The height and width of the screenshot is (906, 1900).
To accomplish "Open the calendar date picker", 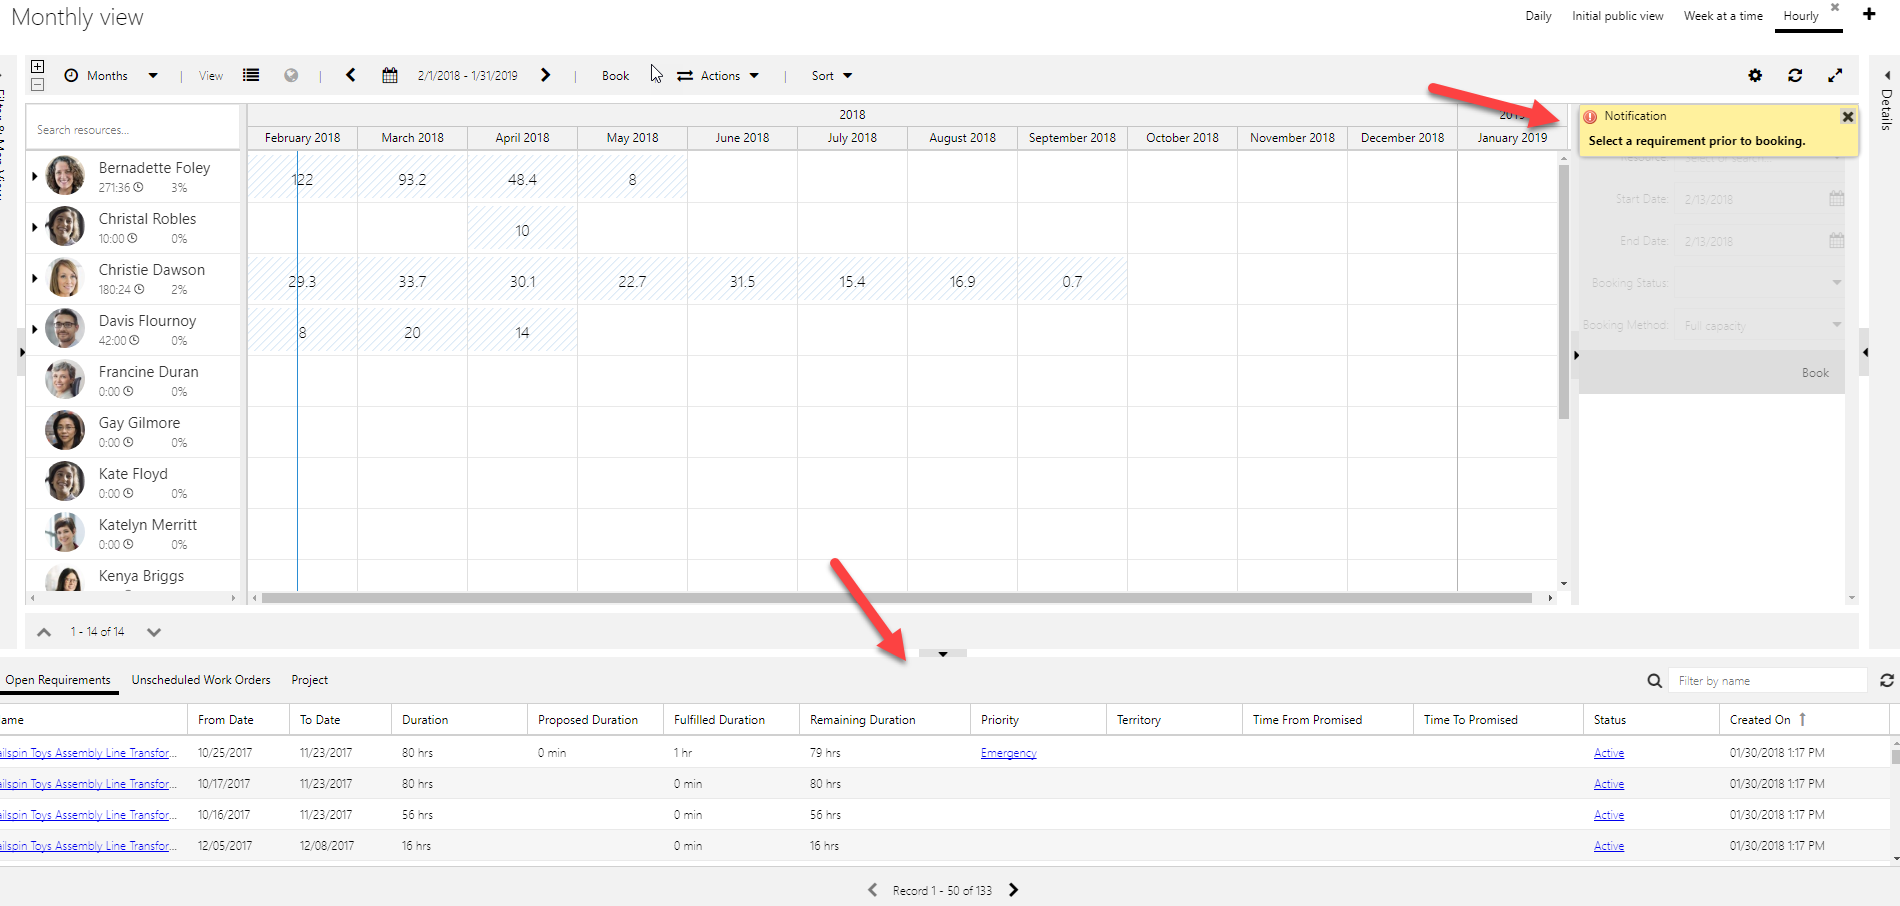I will coord(390,76).
